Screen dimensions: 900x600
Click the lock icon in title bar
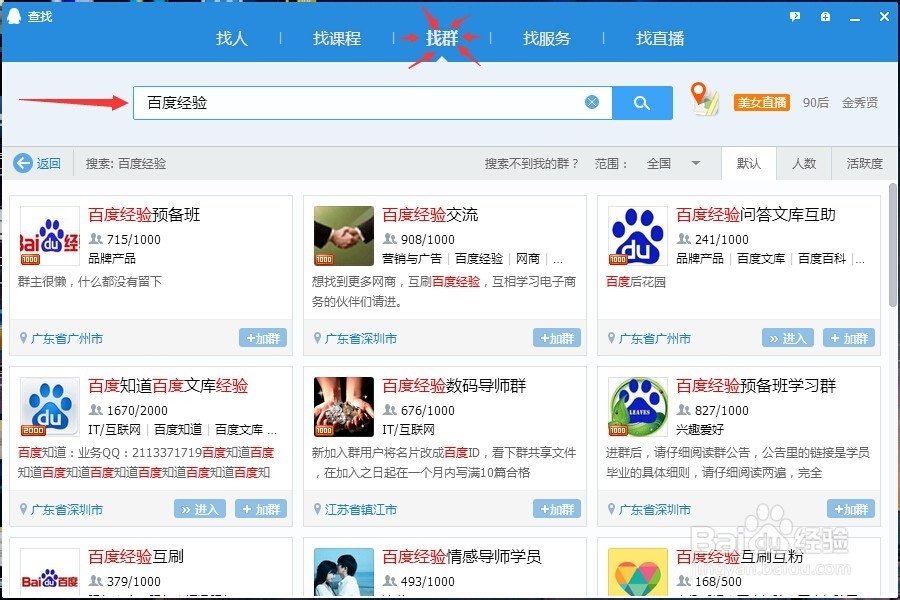pos(825,17)
